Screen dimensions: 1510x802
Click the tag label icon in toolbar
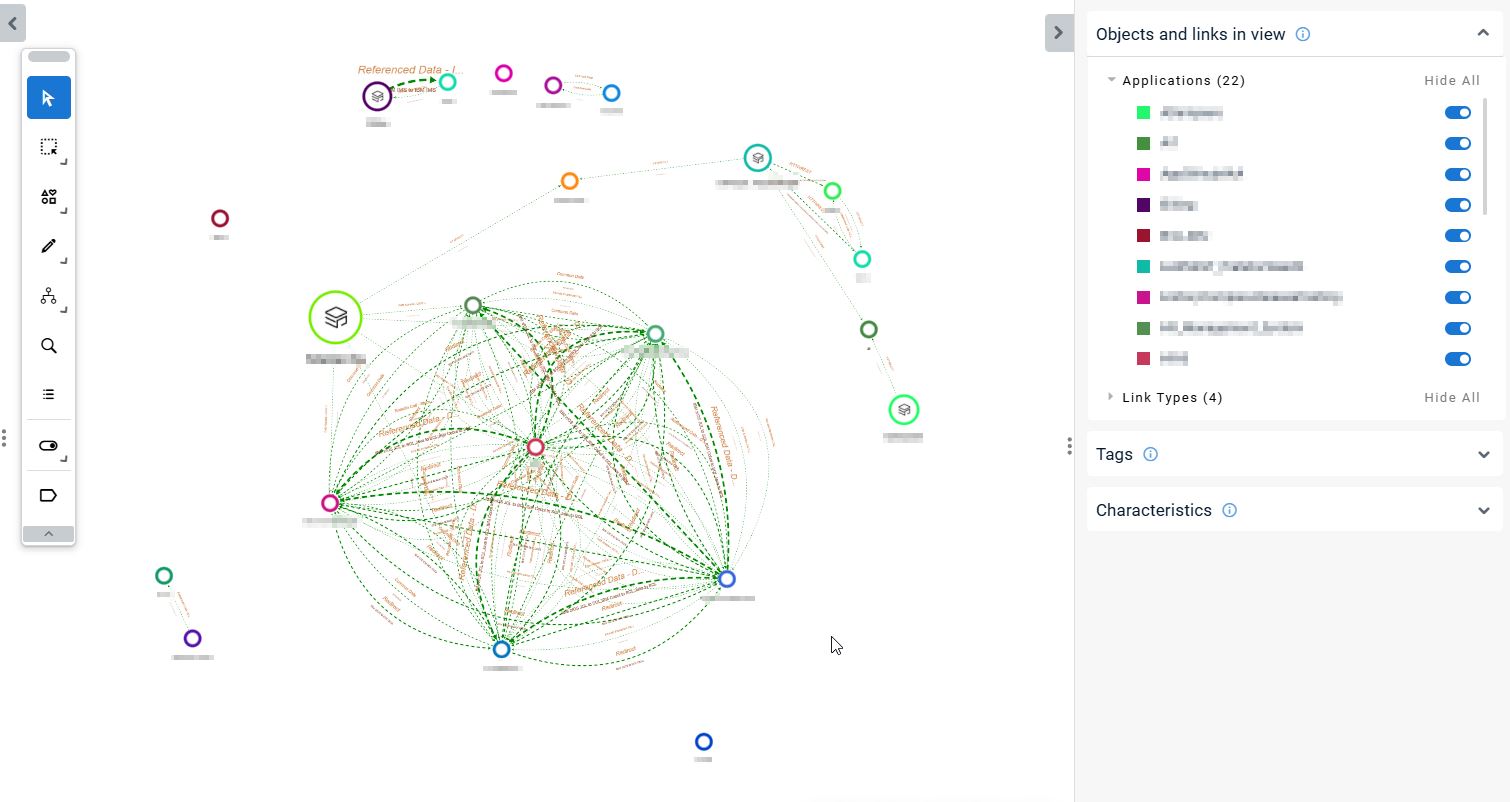[48, 495]
